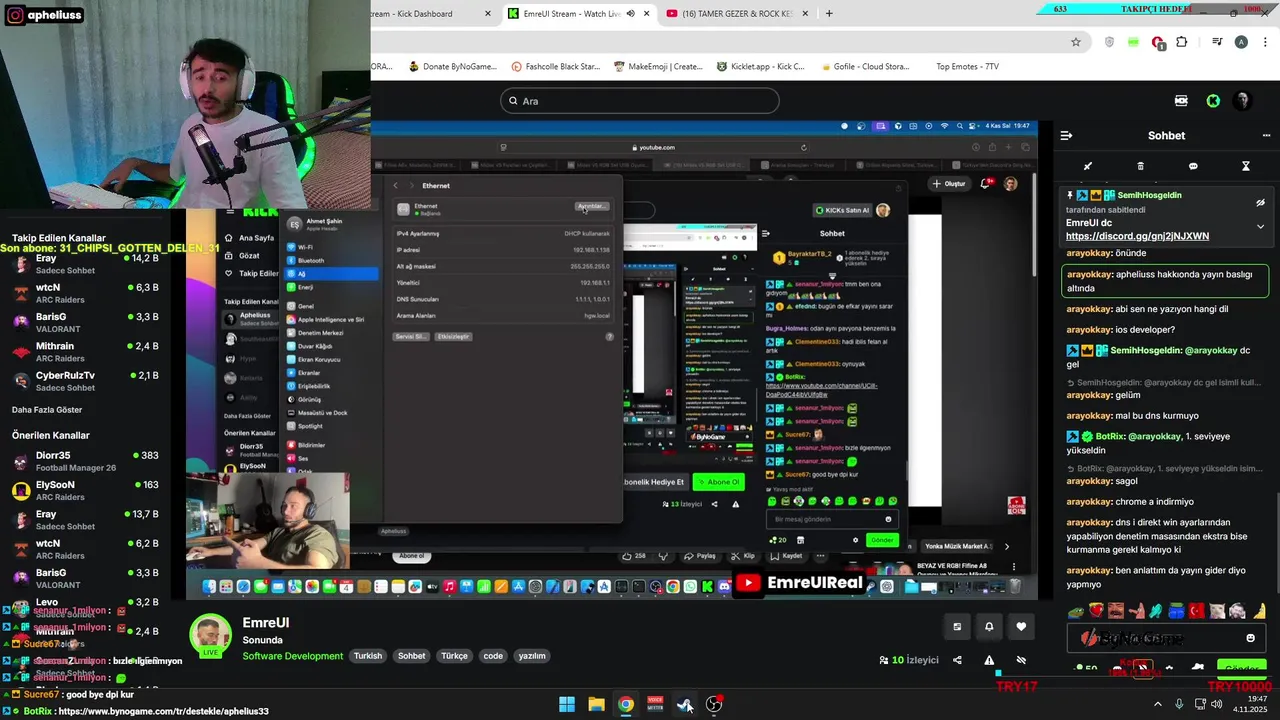The height and width of the screenshot is (720, 1280).
Task: Open Gofile Cloud Storage bookmark
Action: [864, 67]
